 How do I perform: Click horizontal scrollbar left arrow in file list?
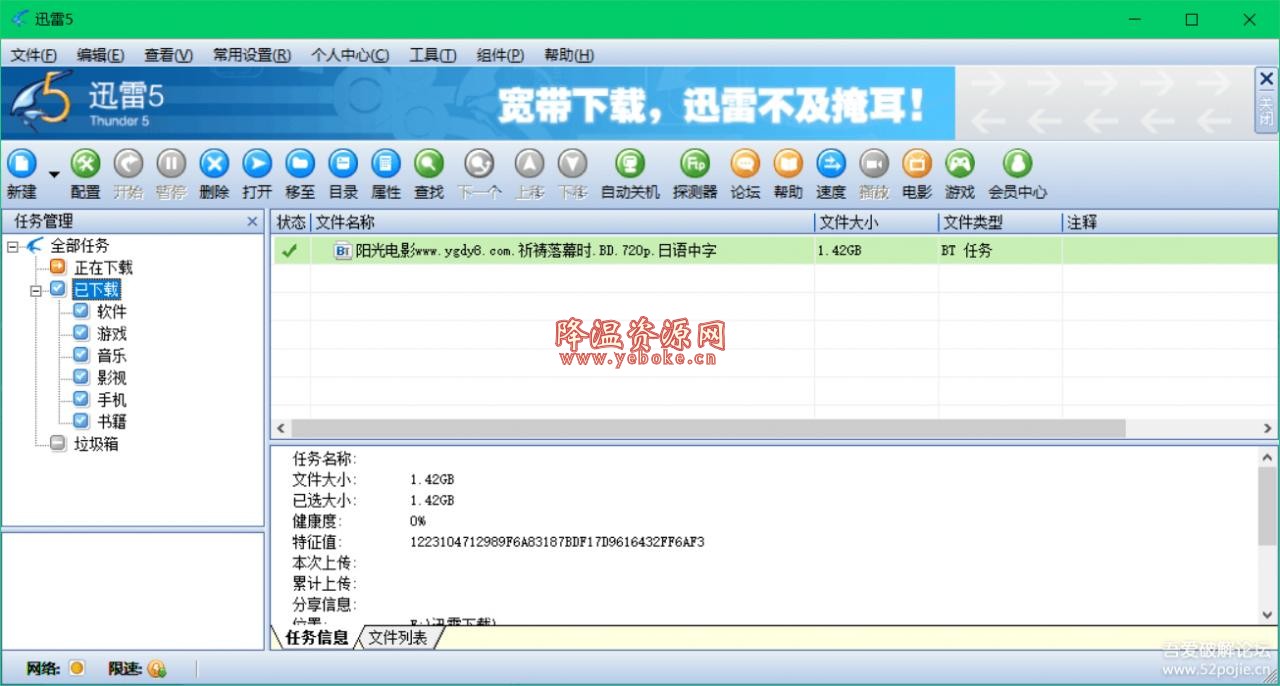pyautogui.click(x=281, y=428)
